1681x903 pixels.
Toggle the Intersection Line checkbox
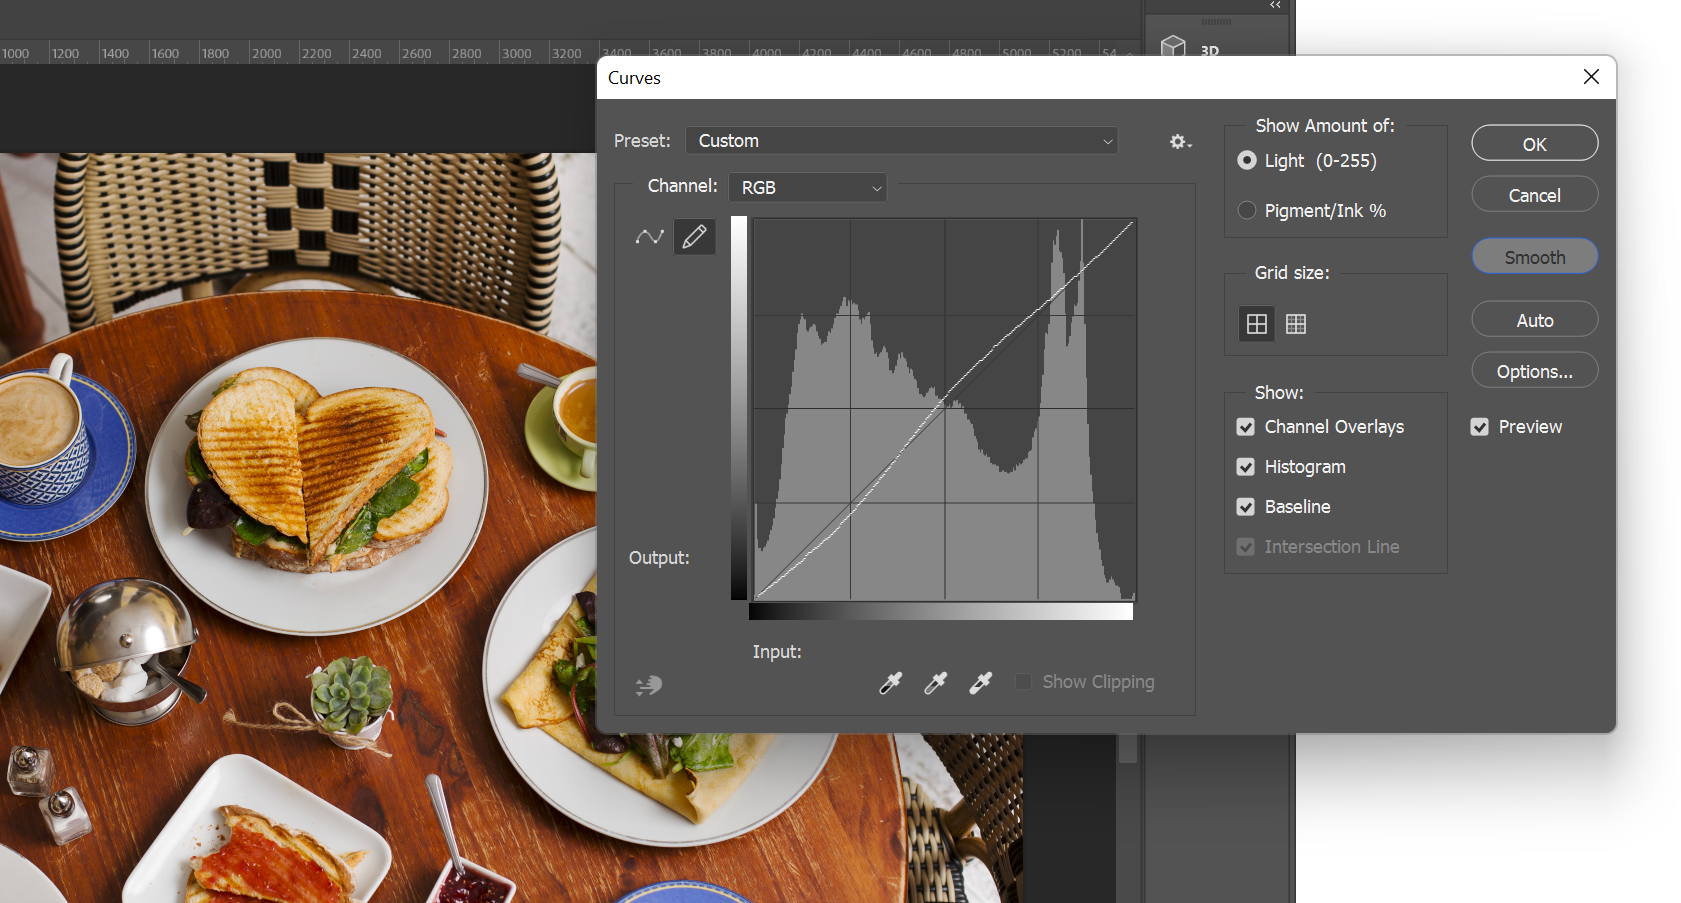(x=1246, y=547)
